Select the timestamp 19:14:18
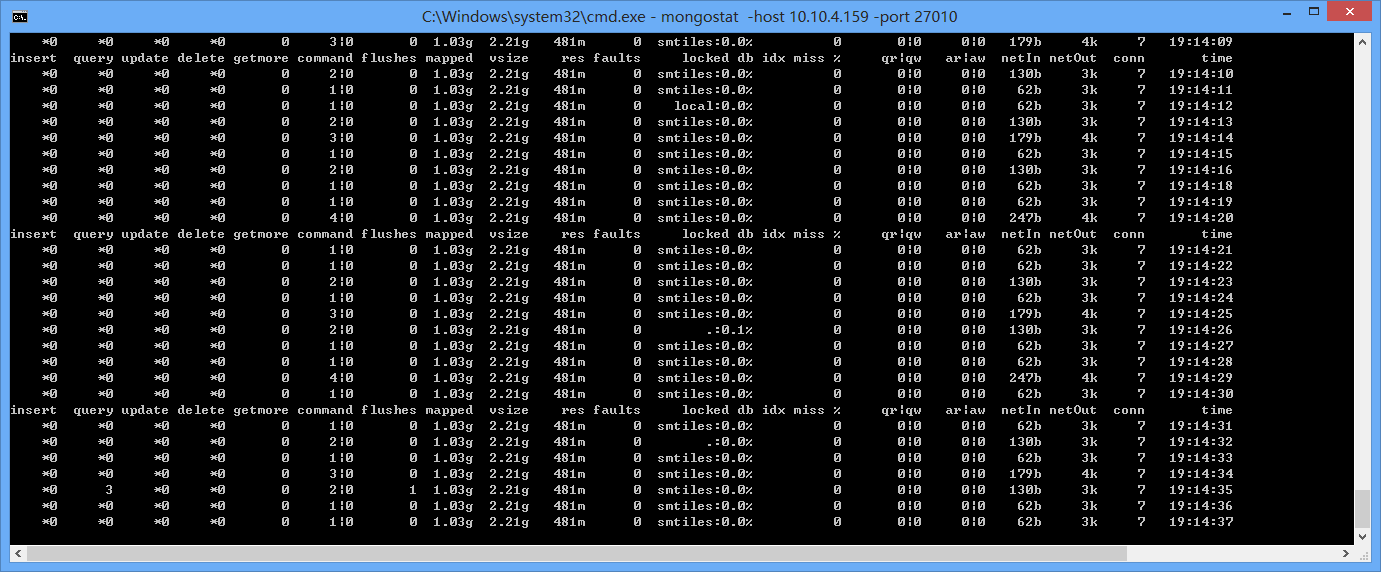Image resolution: width=1381 pixels, height=572 pixels. click(x=1200, y=186)
